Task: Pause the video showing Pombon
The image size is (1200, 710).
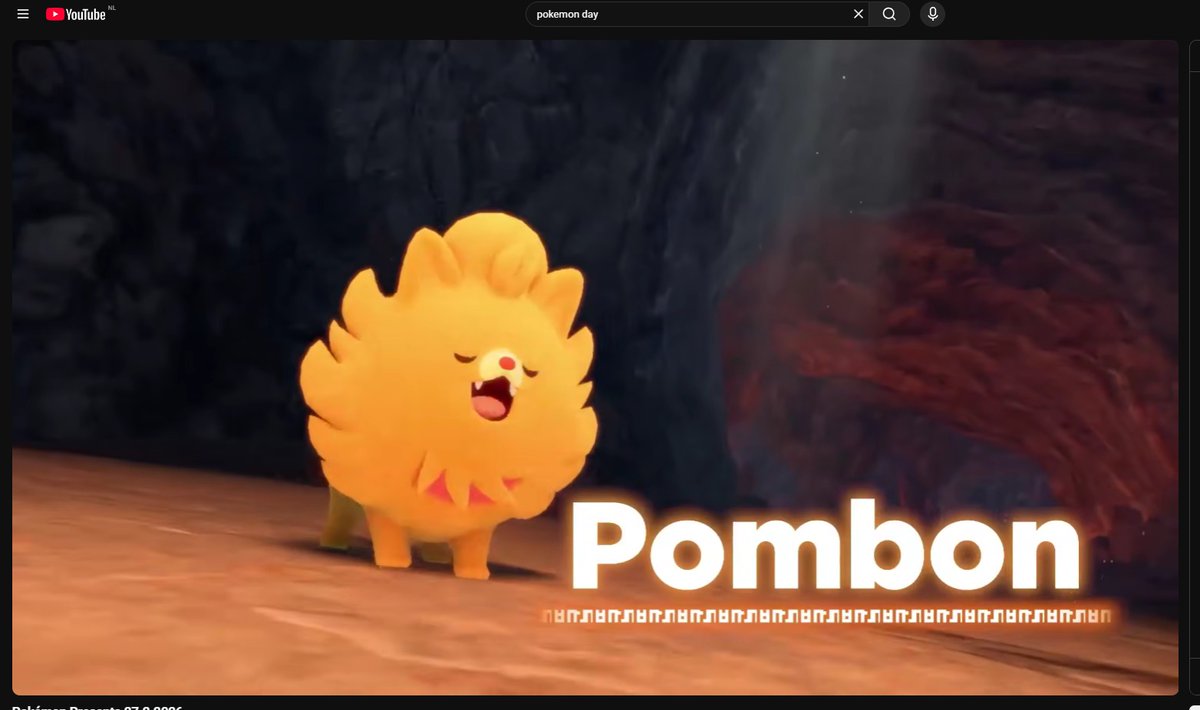Action: (x=595, y=367)
